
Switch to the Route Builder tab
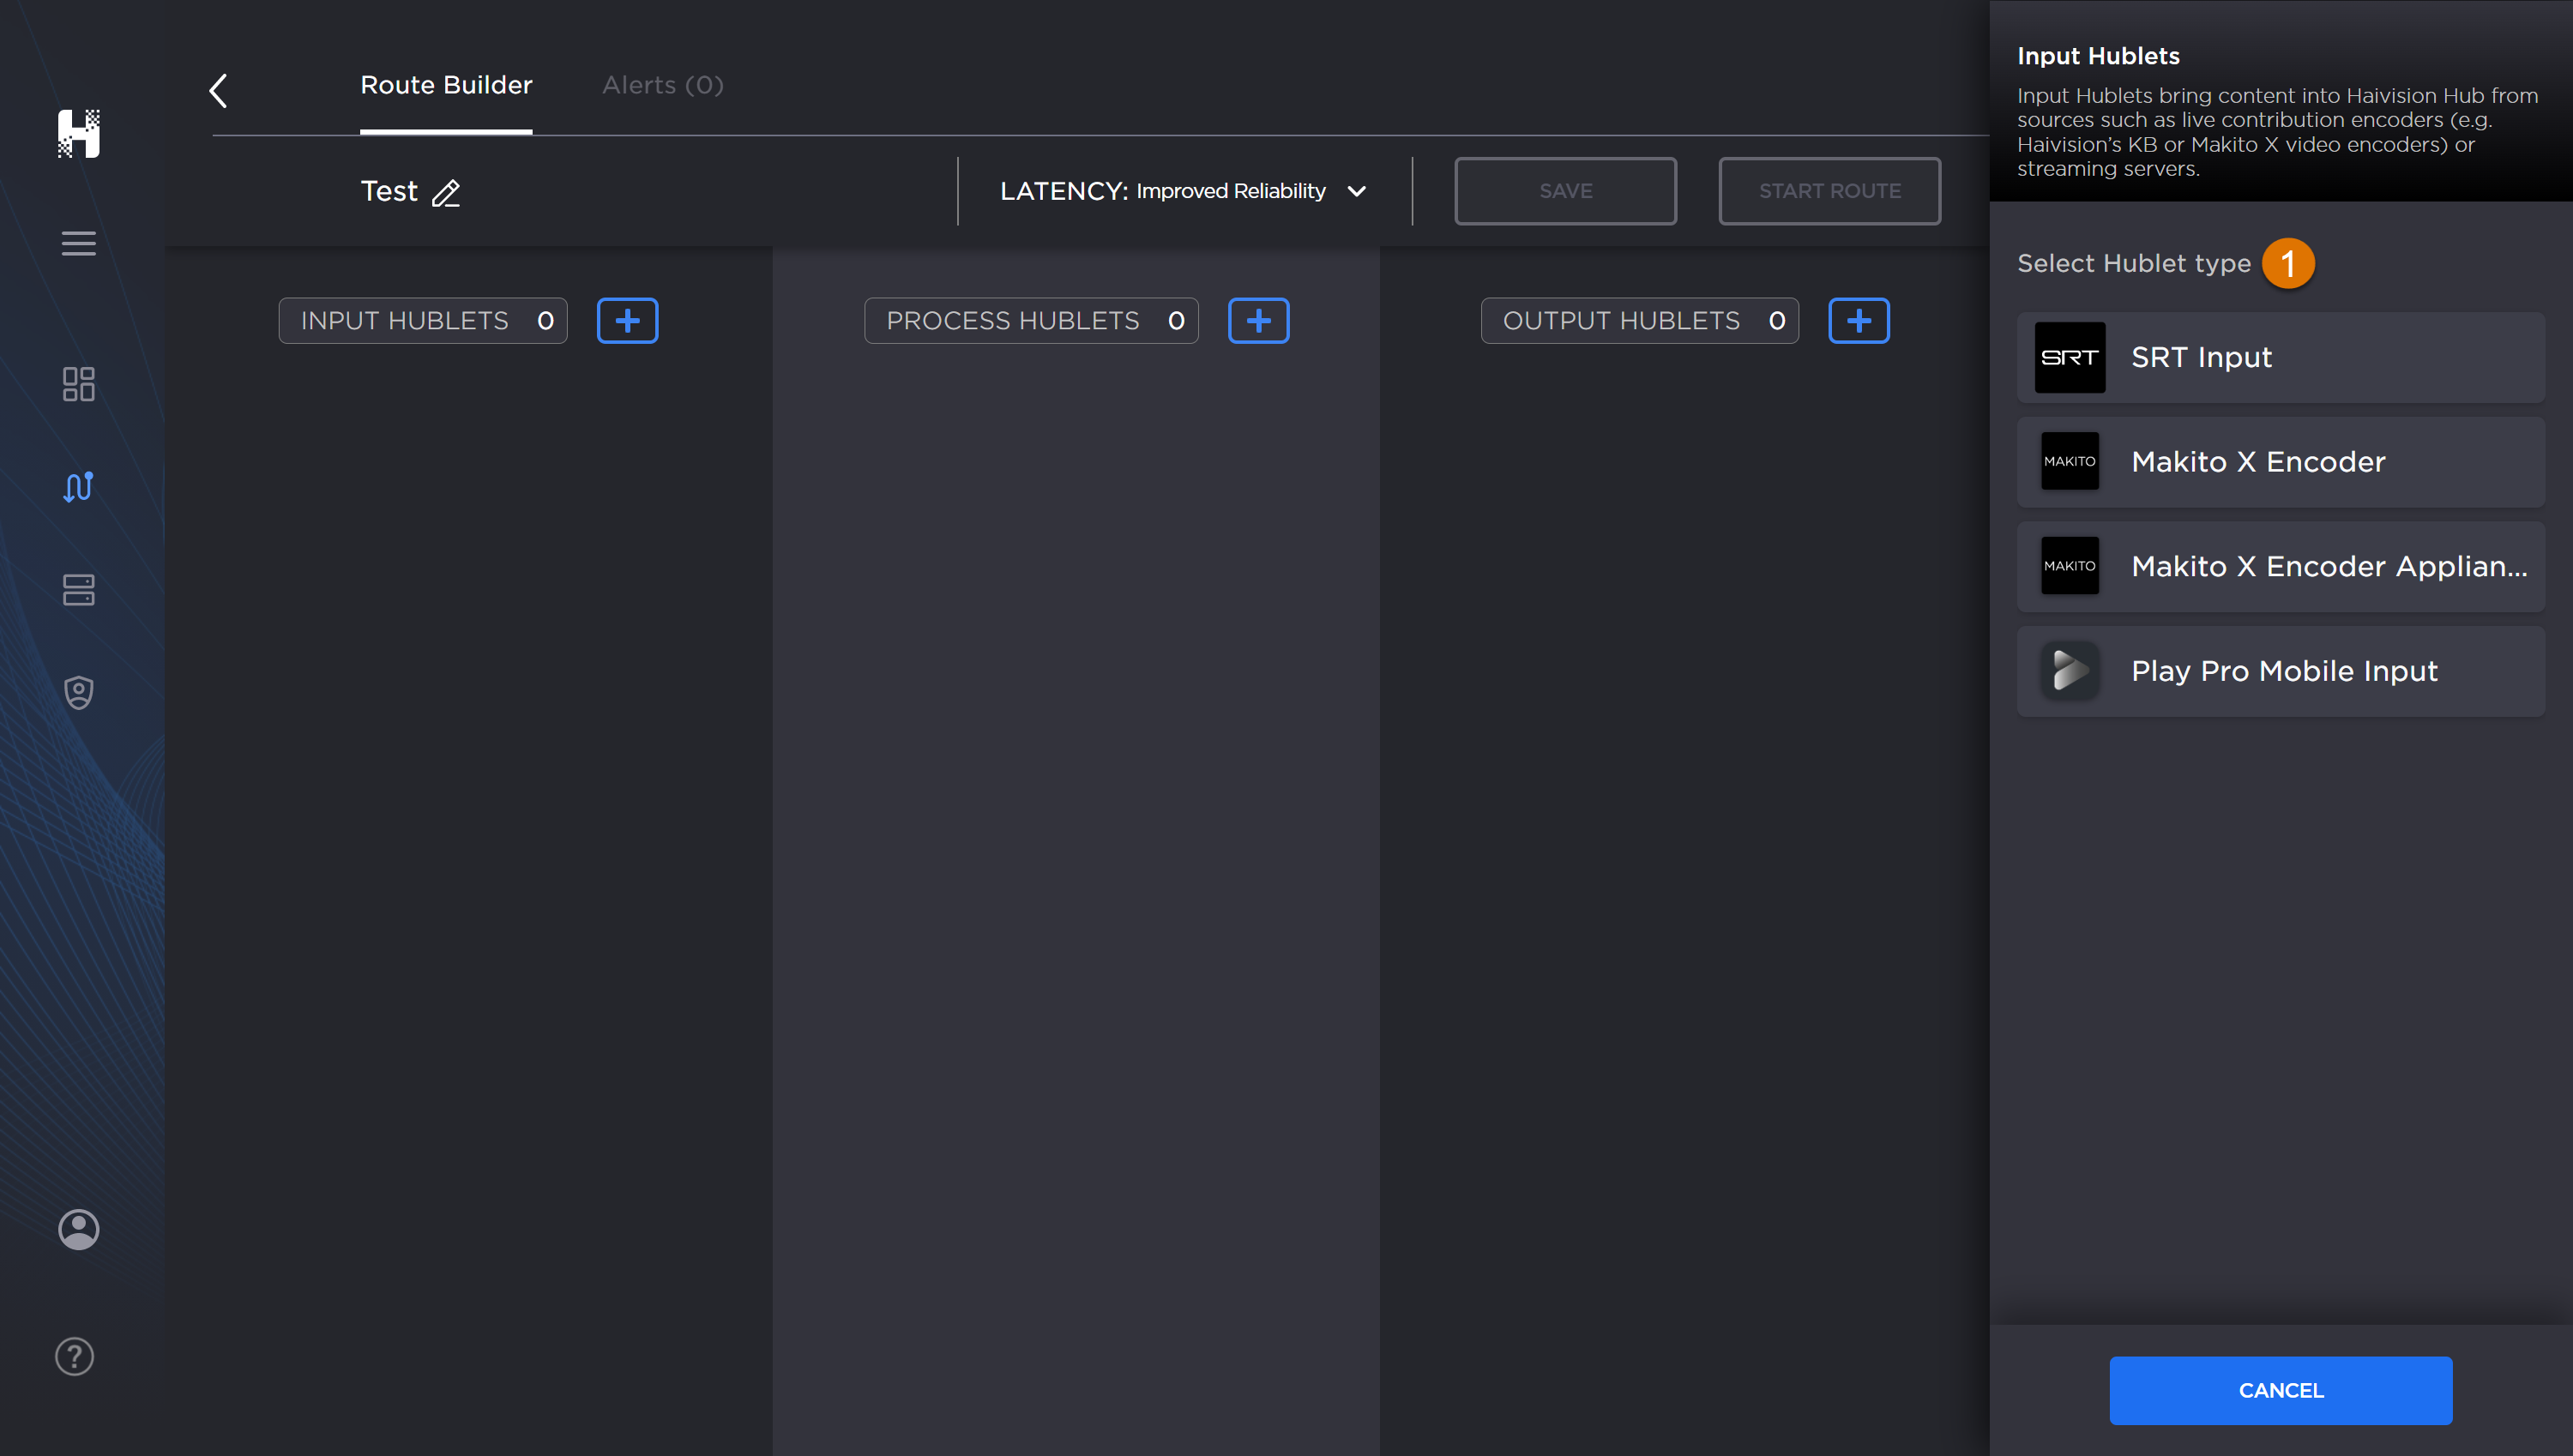446,85
